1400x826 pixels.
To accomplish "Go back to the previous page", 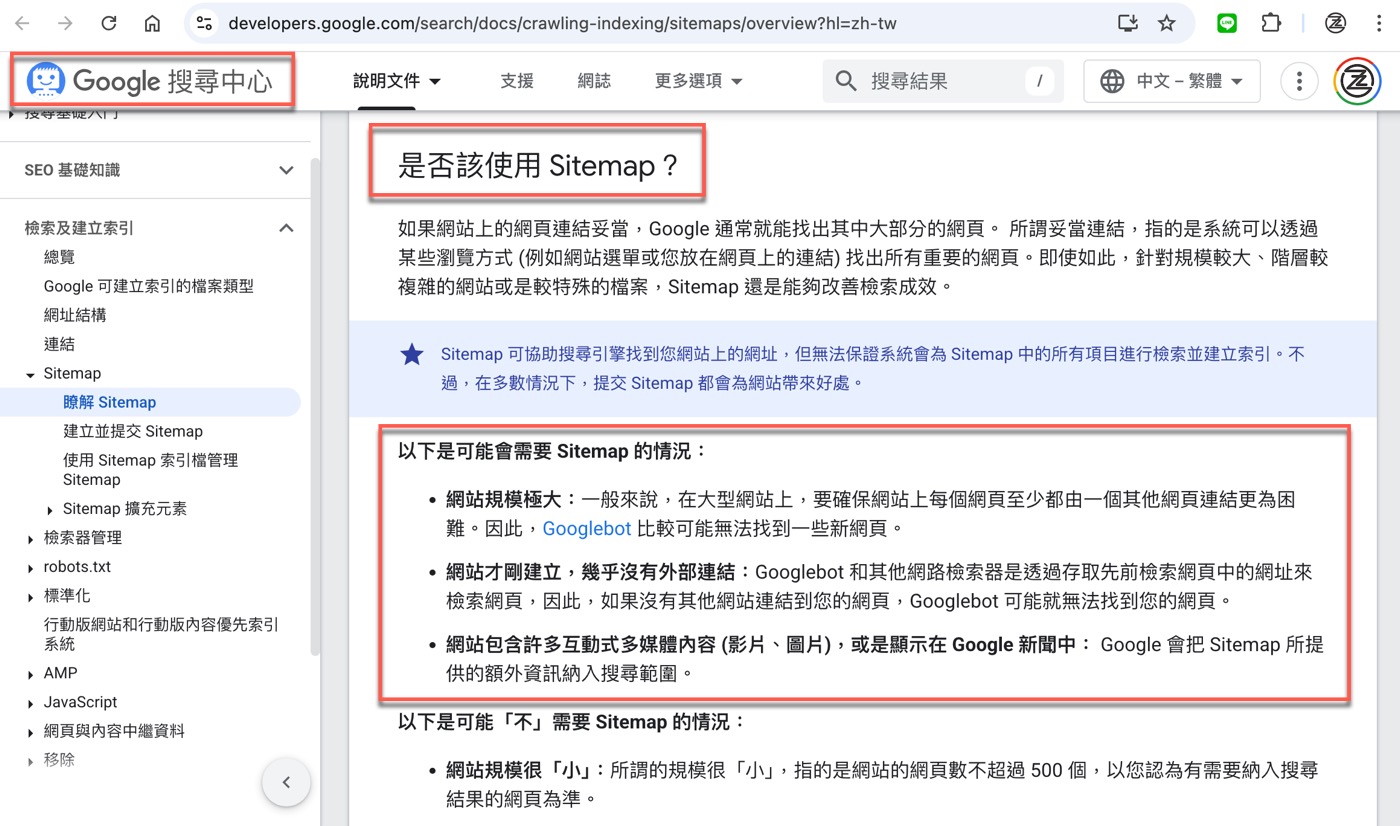I will [22, 23].
